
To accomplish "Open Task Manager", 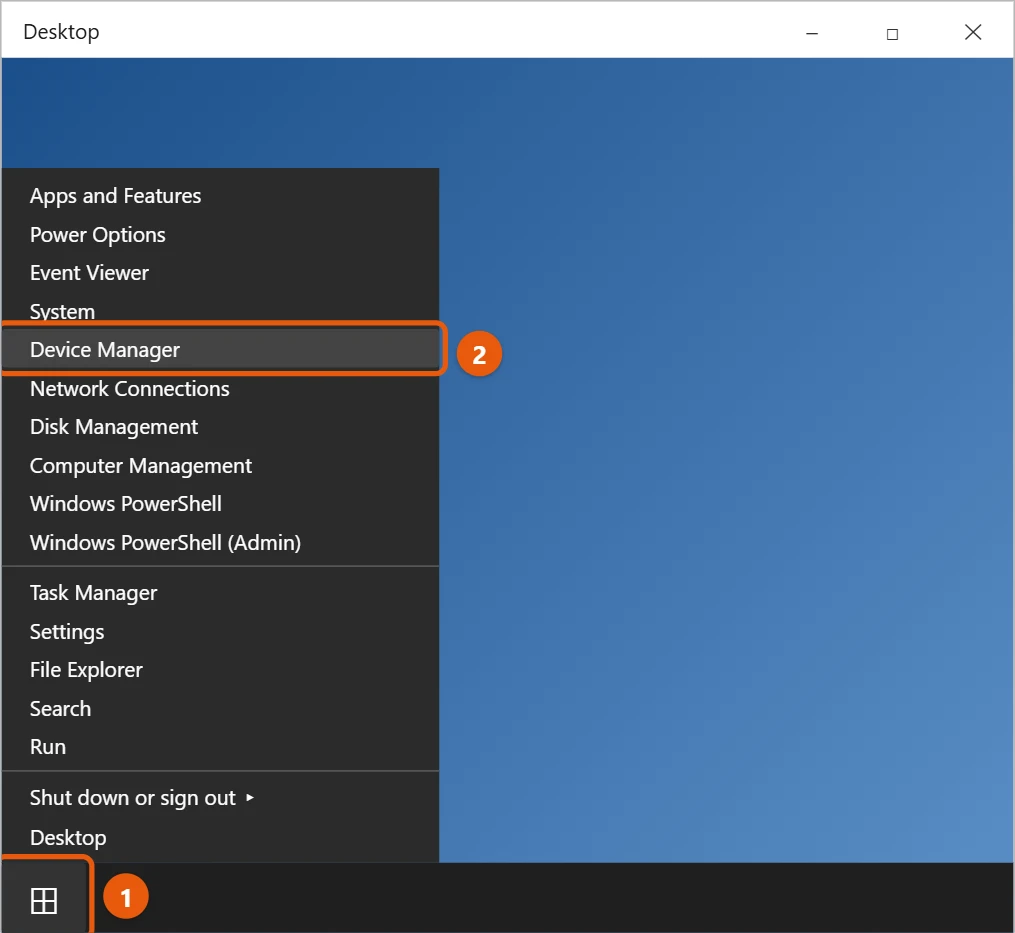I will click(x=220, y=593).
